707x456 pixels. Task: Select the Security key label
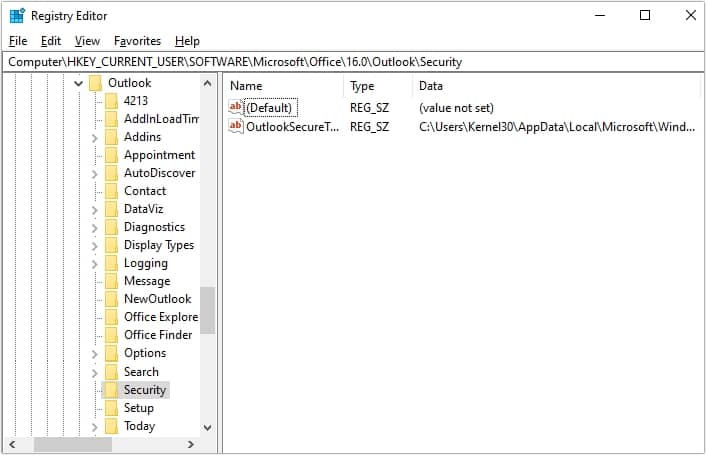point(145,390)
